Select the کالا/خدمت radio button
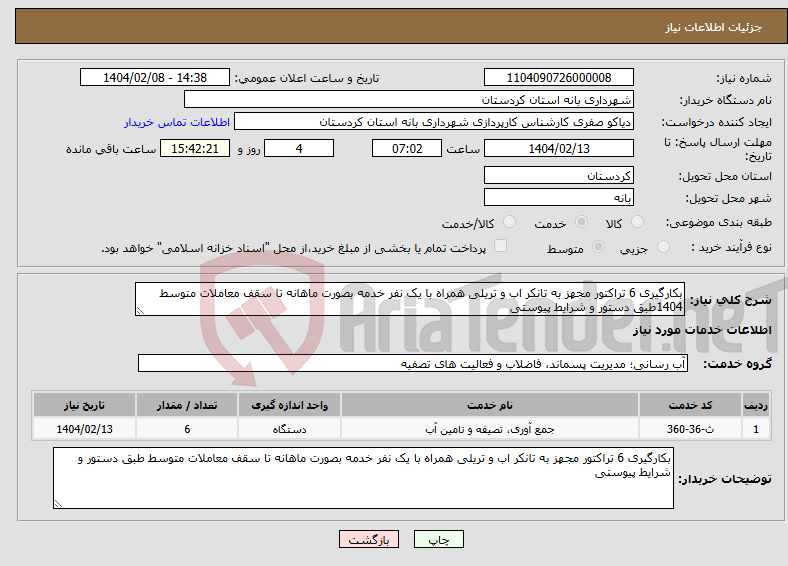The width and height of the screenshot is (788, 566). [509, 222]
